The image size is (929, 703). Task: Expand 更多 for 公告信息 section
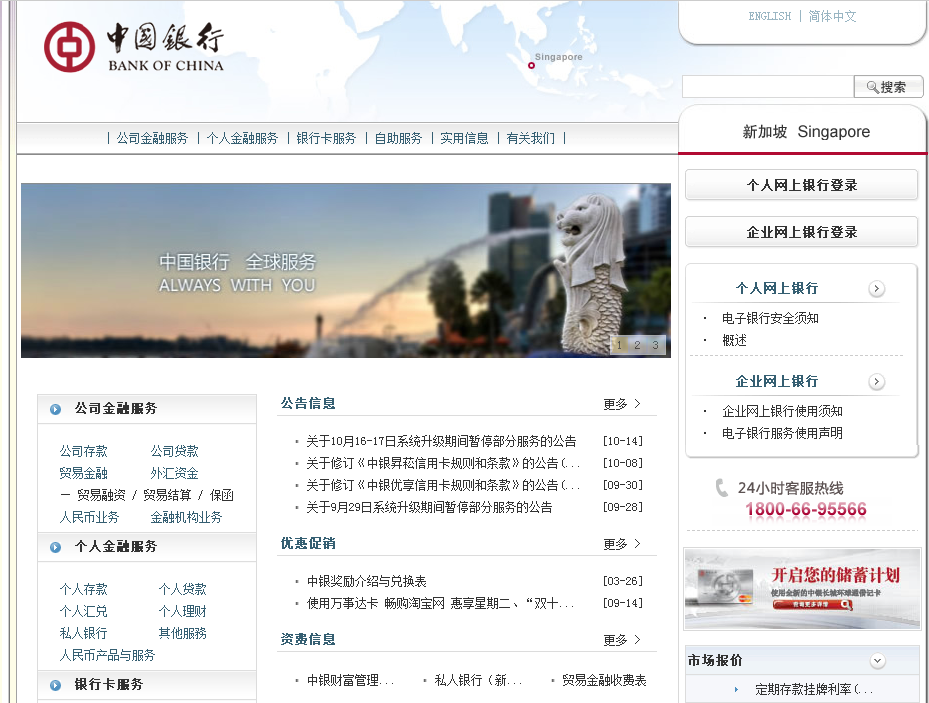click(x=622, y=404)
